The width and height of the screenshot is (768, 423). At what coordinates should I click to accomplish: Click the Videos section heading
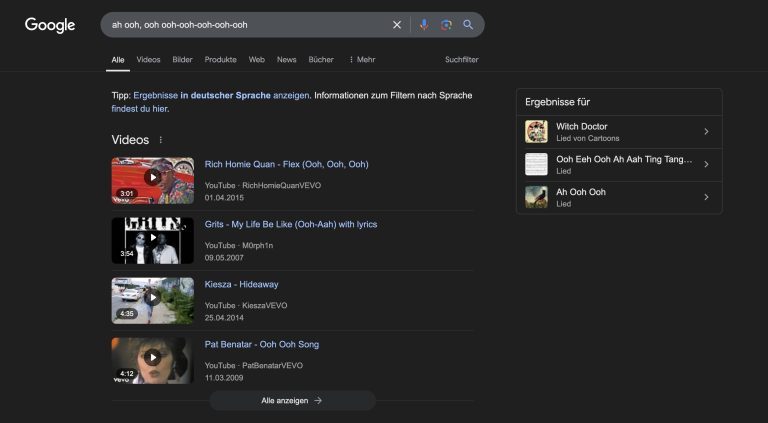(x=130, y=140)
